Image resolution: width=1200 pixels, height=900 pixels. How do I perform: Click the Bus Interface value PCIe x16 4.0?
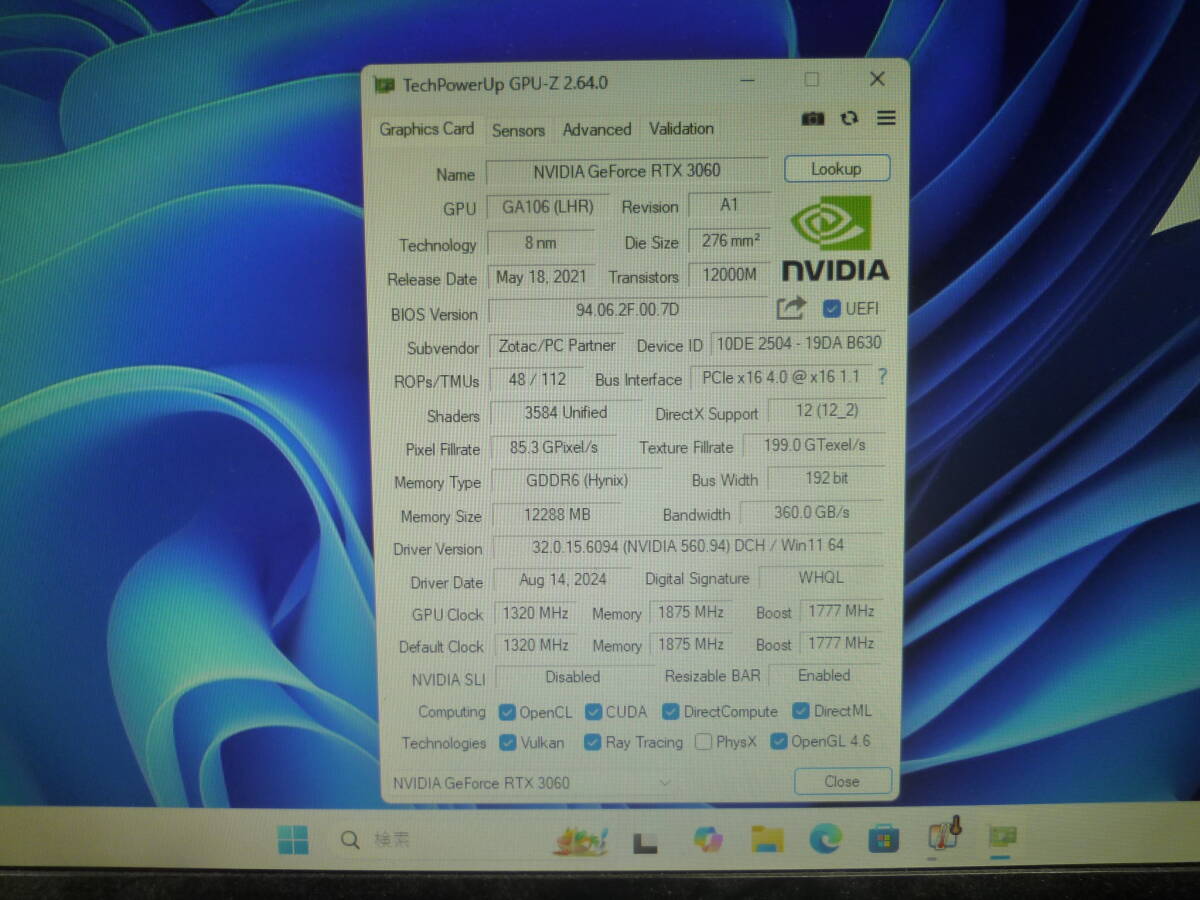781,378
